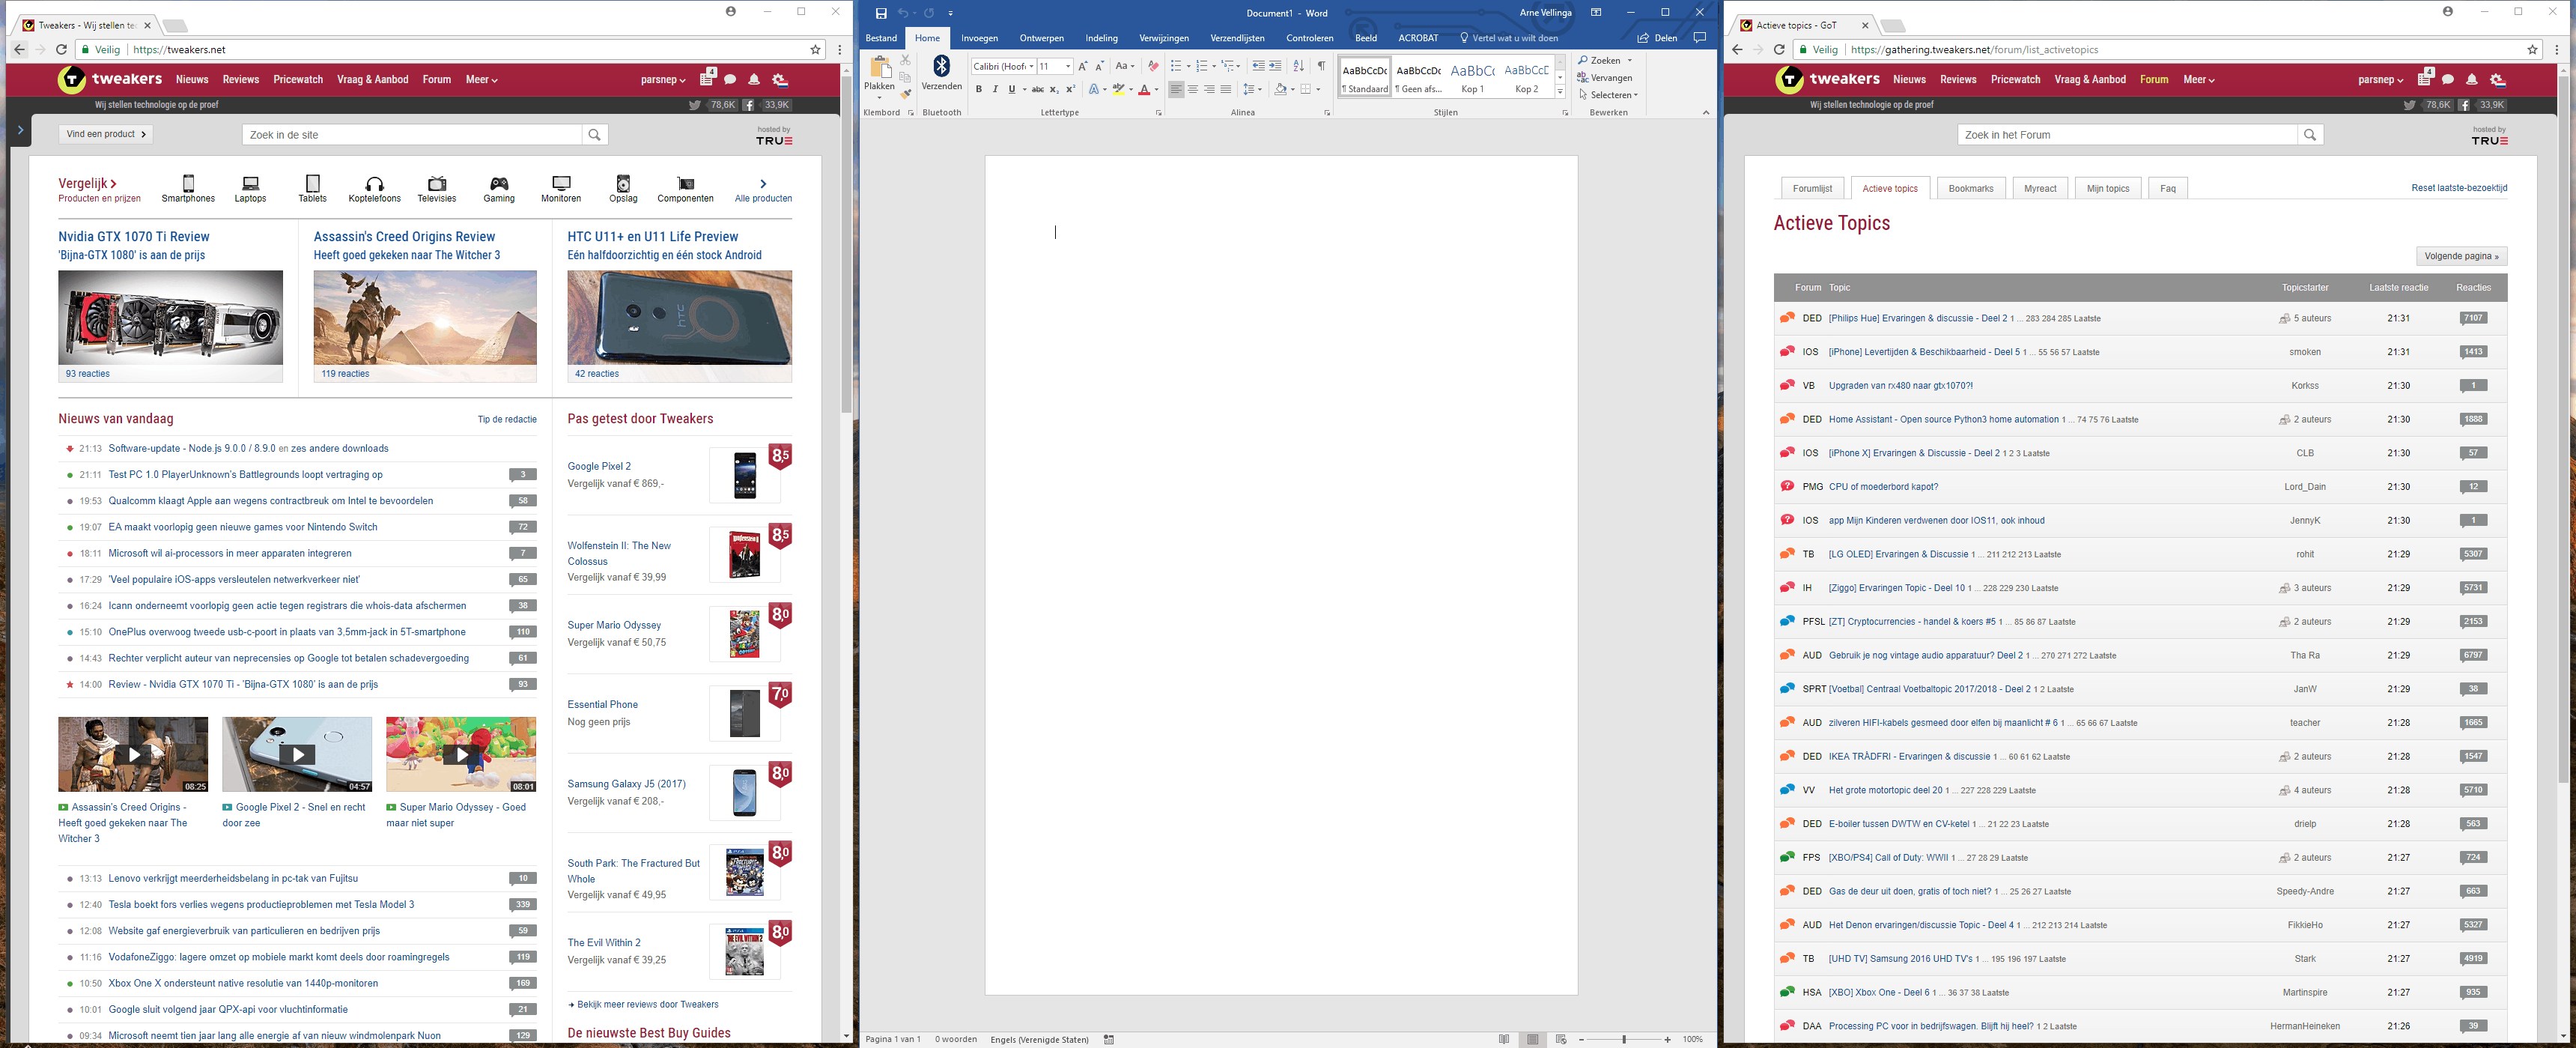The height and width of the screenshot is (1048, 2576).
Task: Toggle center text alignment in Word
Action: 1193,89
